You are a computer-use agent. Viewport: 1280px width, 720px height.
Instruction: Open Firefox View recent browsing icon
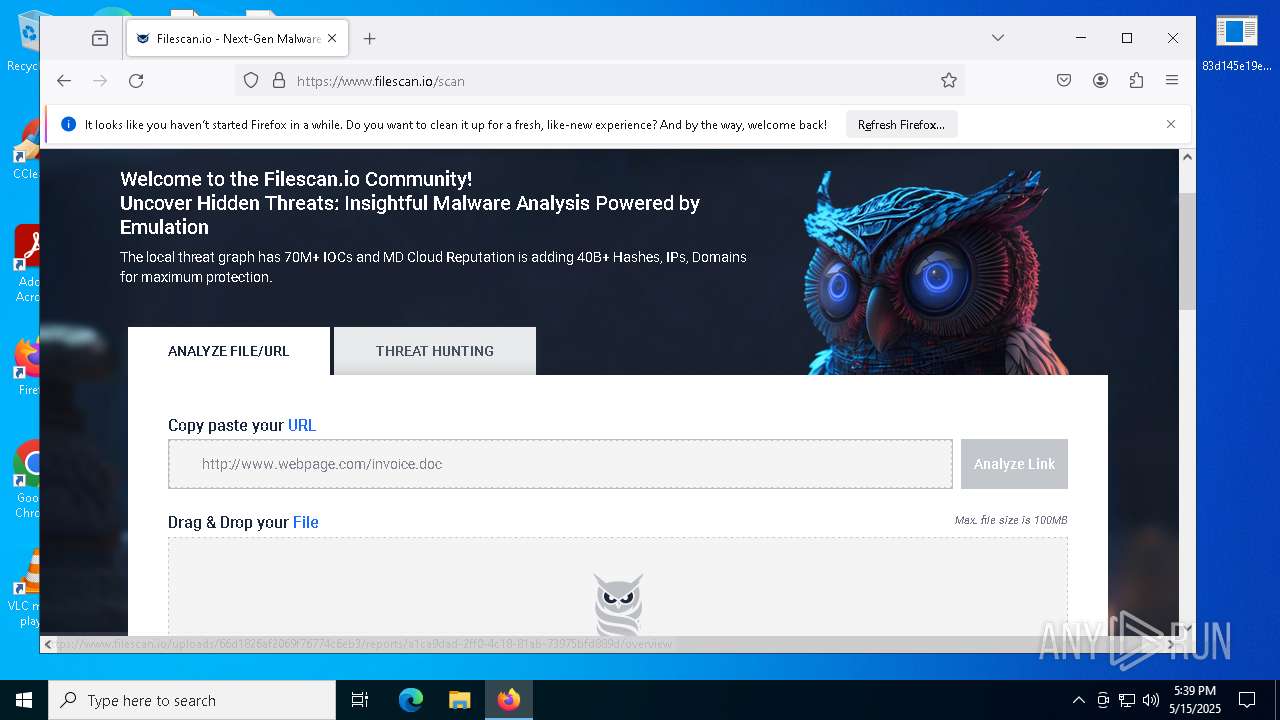pyautogui.click(x=100, y=38)
